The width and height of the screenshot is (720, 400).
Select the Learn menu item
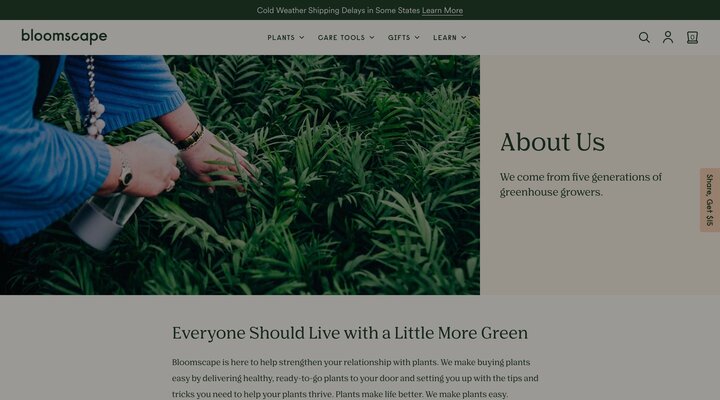(x=445, y=38)
